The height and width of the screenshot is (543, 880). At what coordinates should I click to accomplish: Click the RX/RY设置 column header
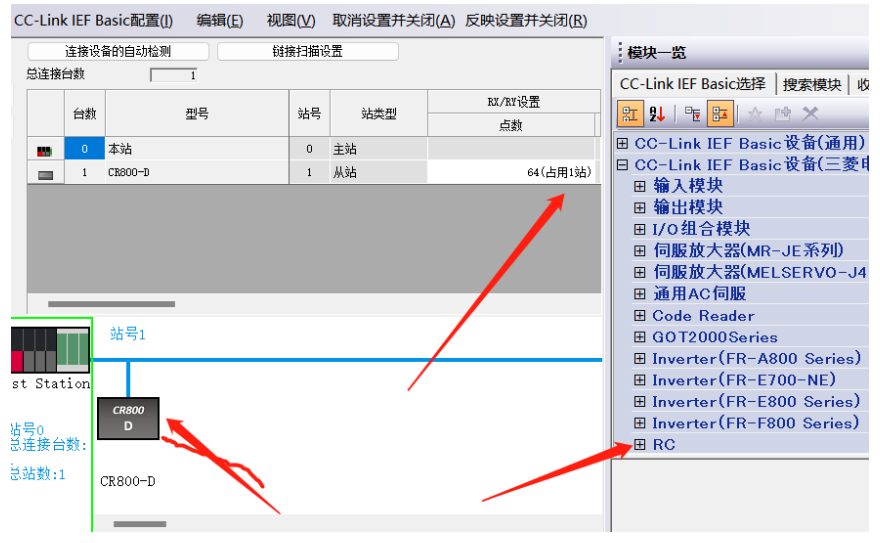point(514,102)
